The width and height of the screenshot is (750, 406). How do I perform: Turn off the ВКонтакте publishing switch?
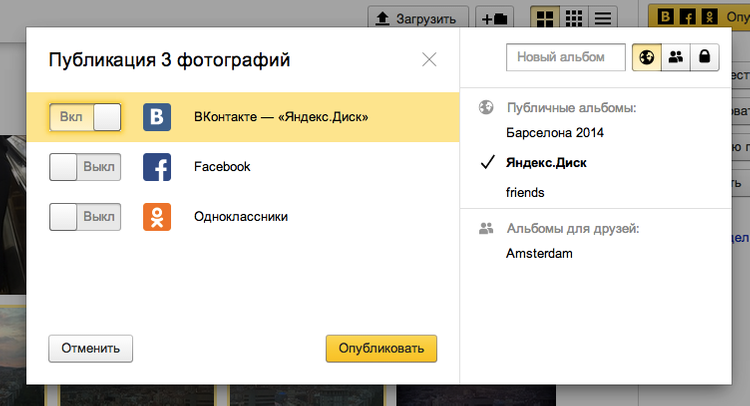(85, 117)
